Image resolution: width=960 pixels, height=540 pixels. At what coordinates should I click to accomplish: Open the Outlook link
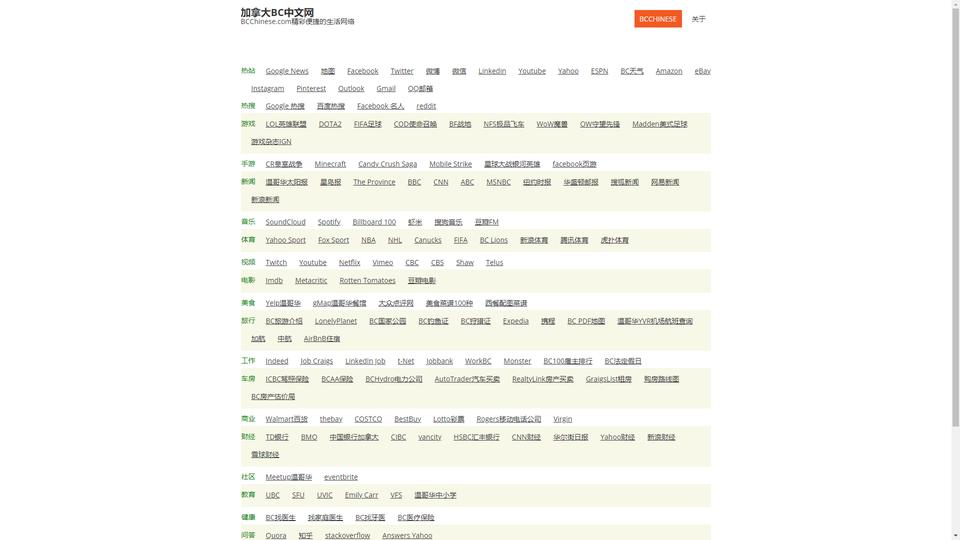(351, 88)
